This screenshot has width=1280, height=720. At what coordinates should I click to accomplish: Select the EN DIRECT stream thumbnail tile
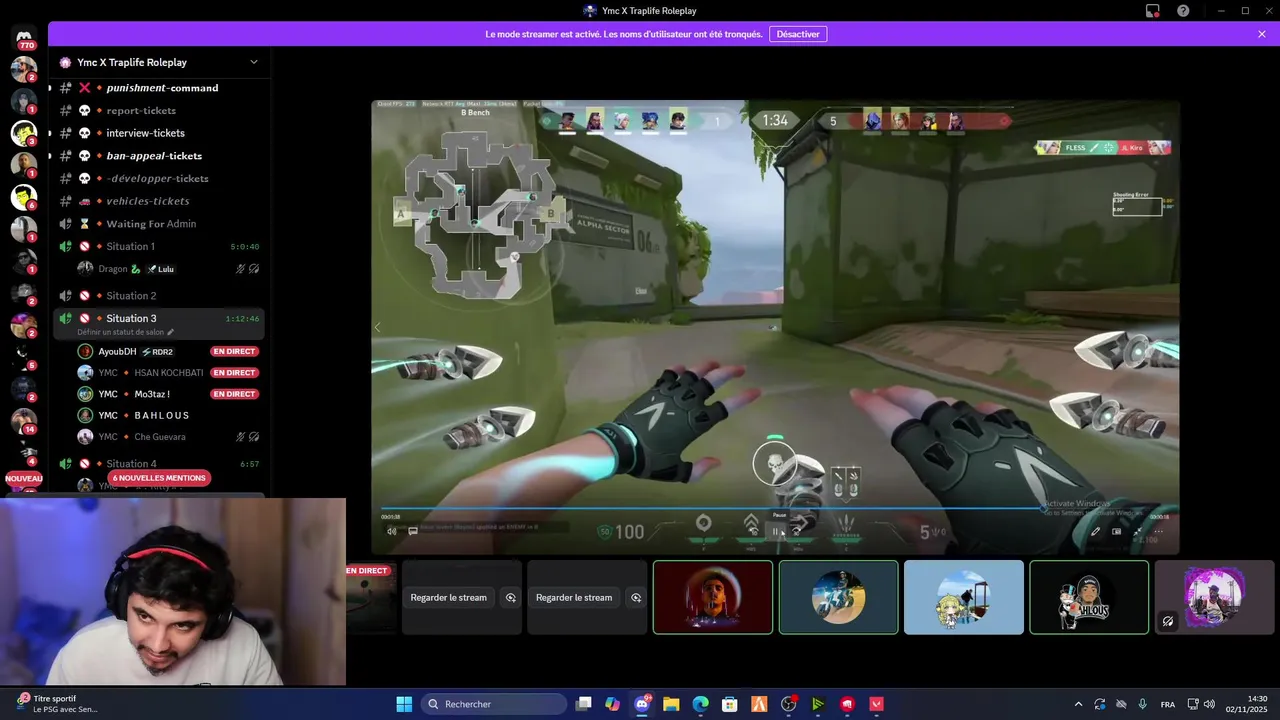(371, 597)
